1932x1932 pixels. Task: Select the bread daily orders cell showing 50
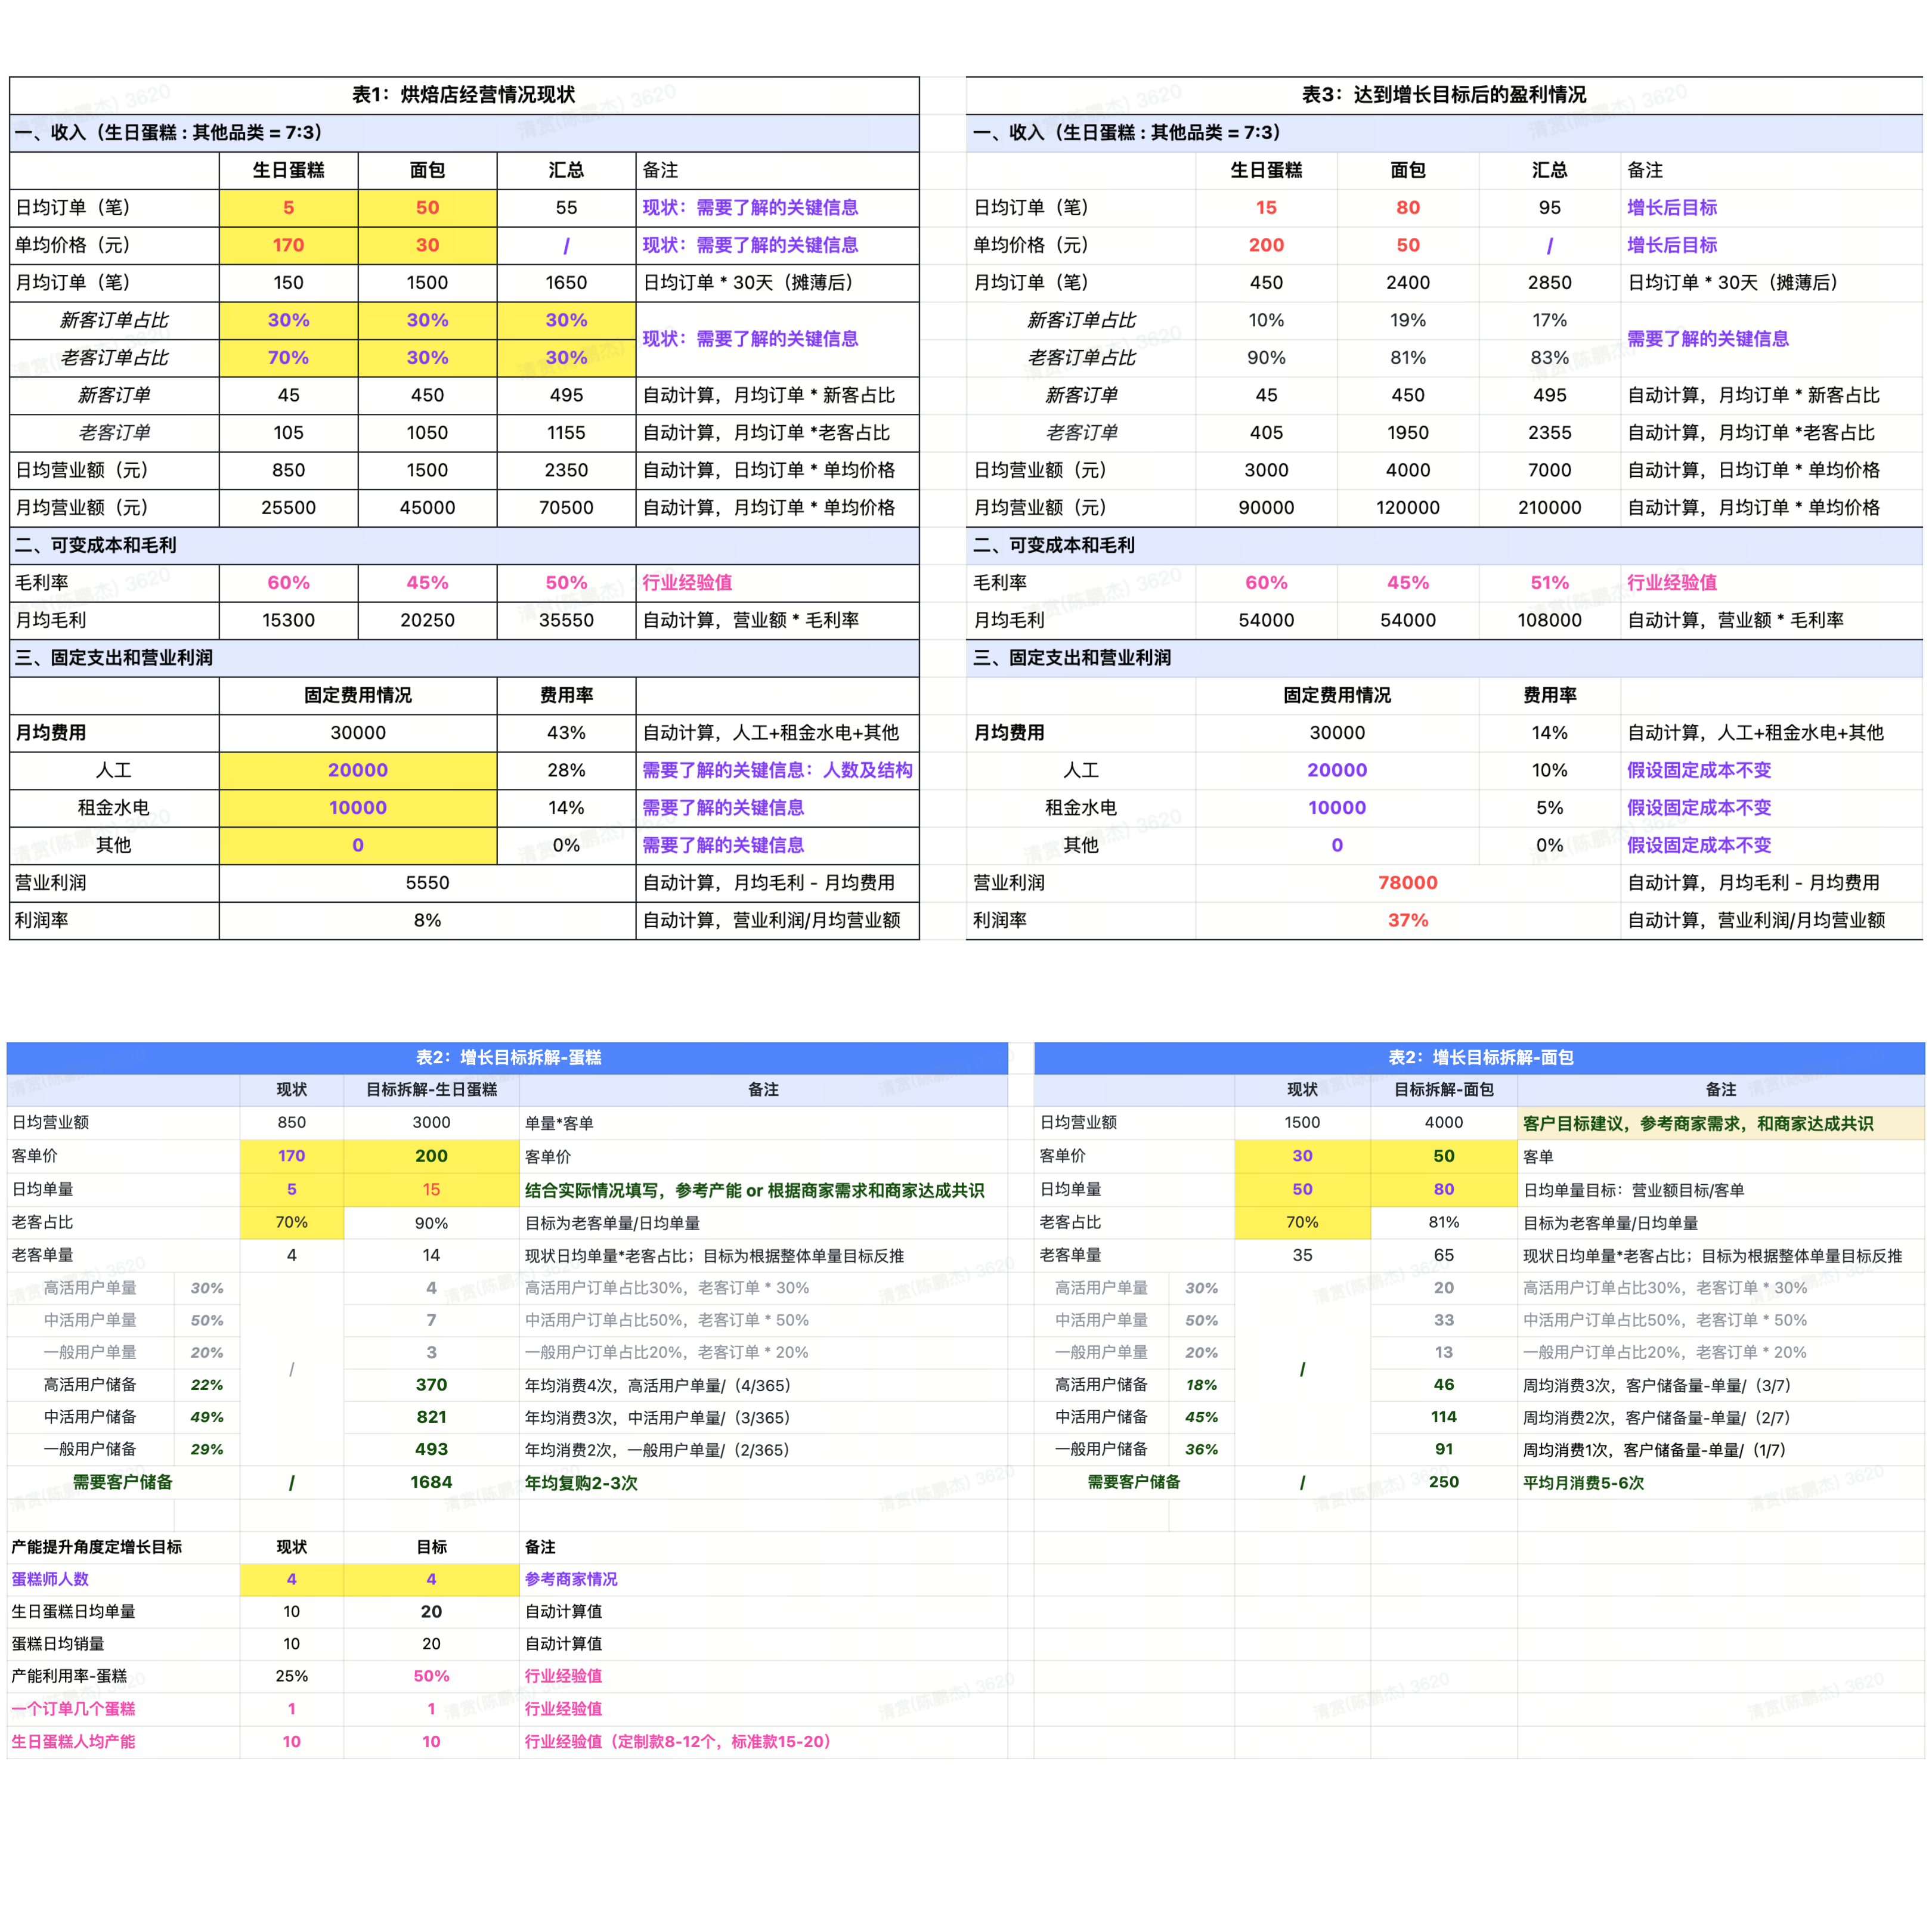427,208
